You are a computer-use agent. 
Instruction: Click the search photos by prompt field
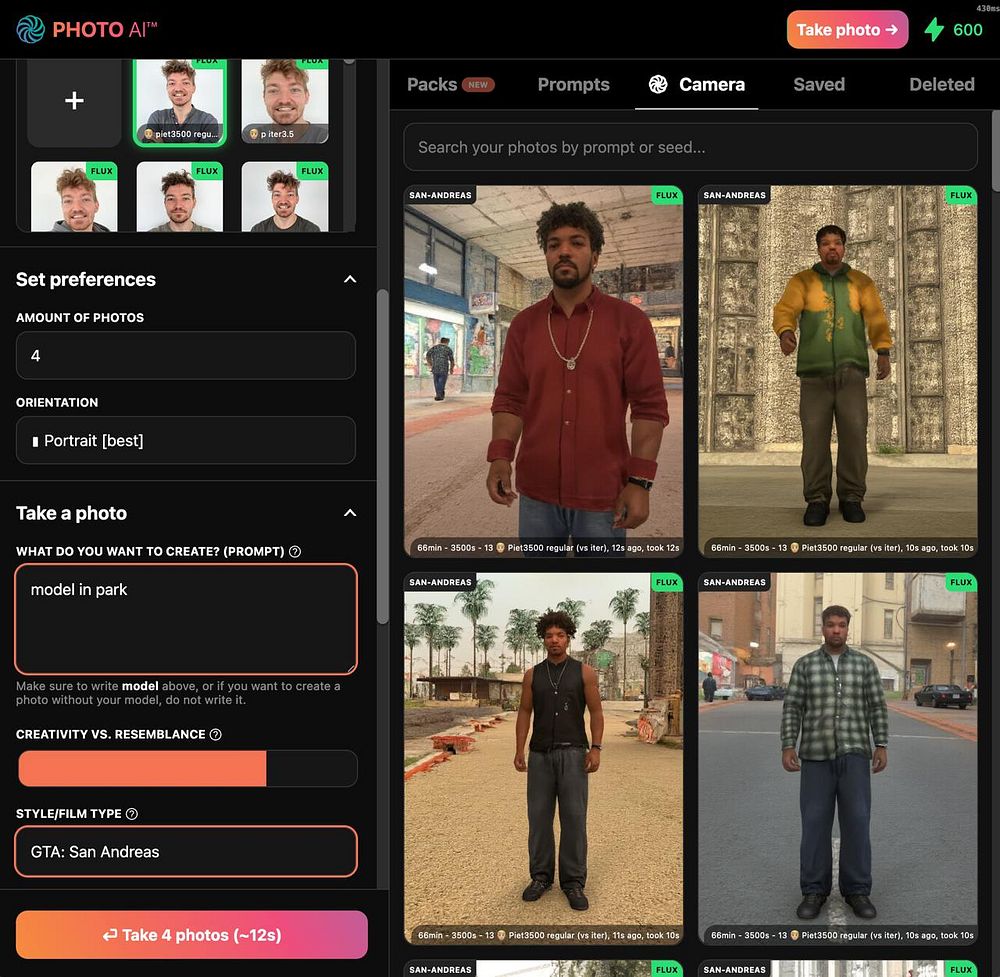pos(690,147)
